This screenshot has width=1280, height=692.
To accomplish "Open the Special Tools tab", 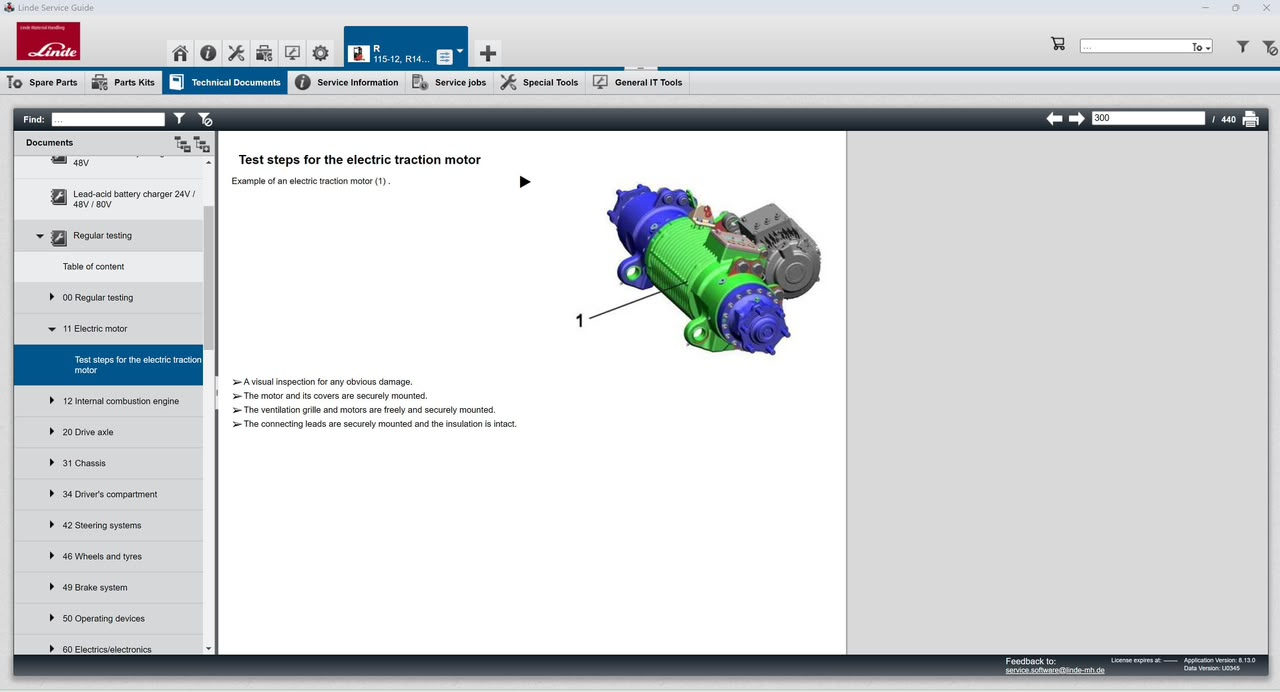I will (x=539, y=83).
